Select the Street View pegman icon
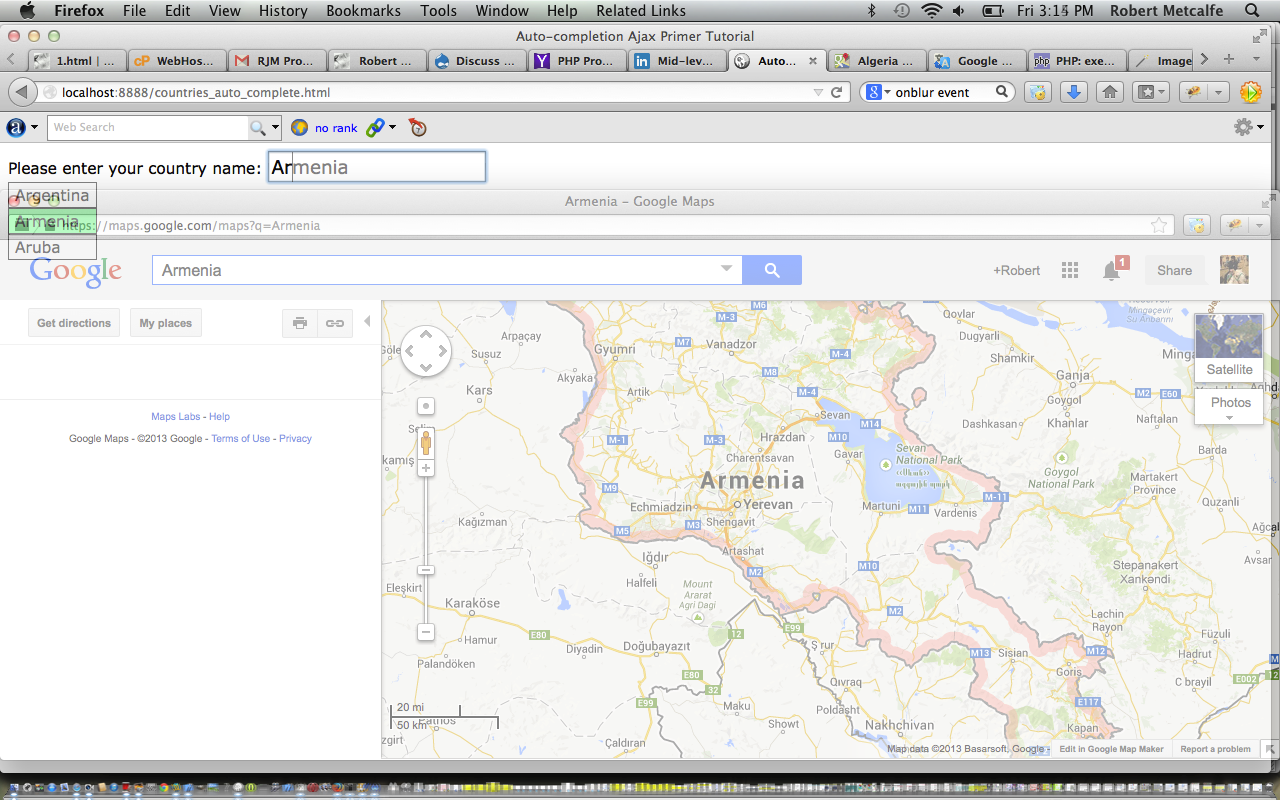1280x800 pixels. pyautogui.click(x=426, y=441)
